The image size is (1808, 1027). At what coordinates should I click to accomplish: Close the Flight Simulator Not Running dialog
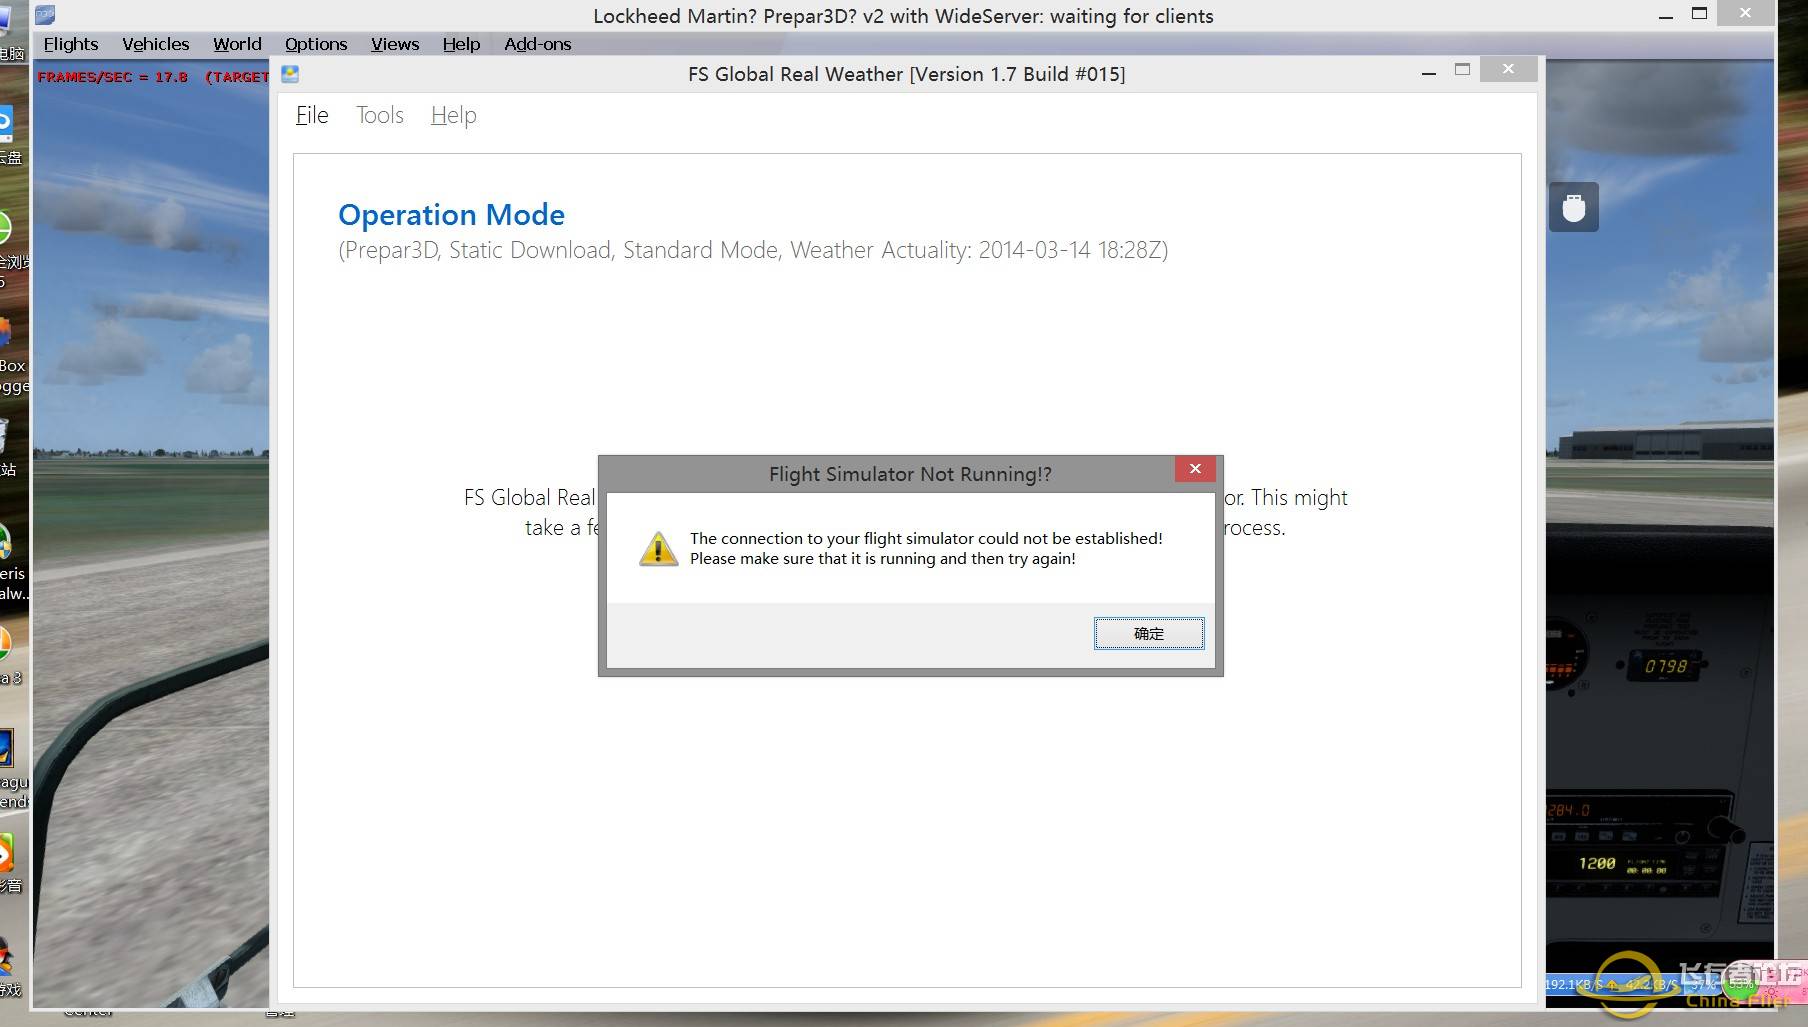click(x=1195, y=469)
